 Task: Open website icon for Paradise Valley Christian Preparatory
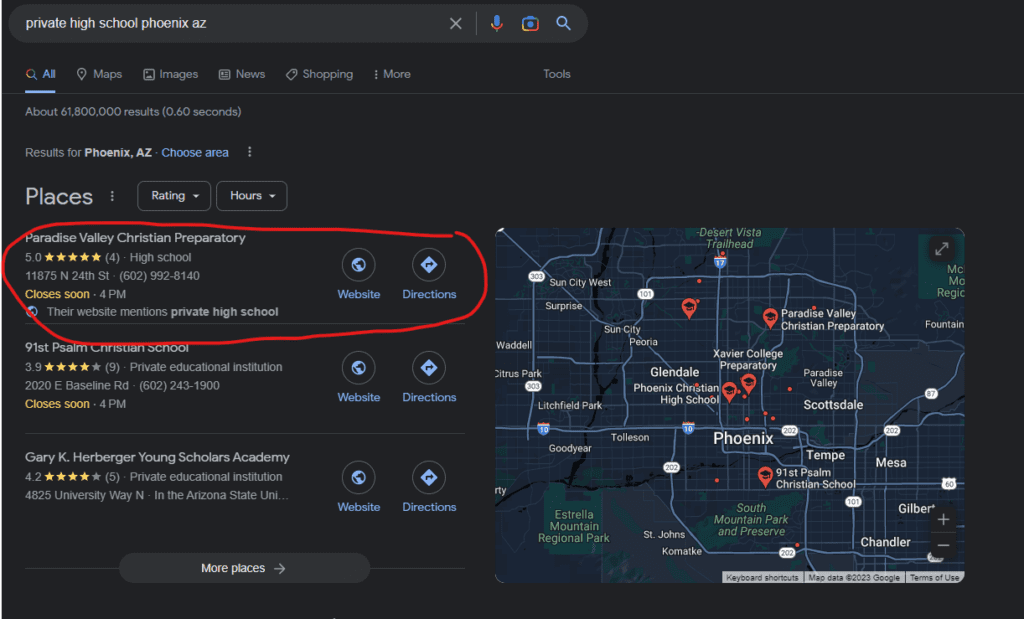(x=359, y=264)
